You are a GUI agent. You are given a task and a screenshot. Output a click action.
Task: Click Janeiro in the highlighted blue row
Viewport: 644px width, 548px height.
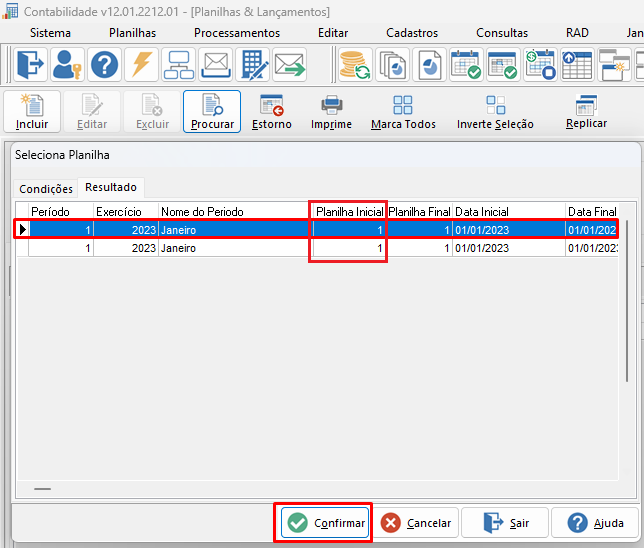179,230
